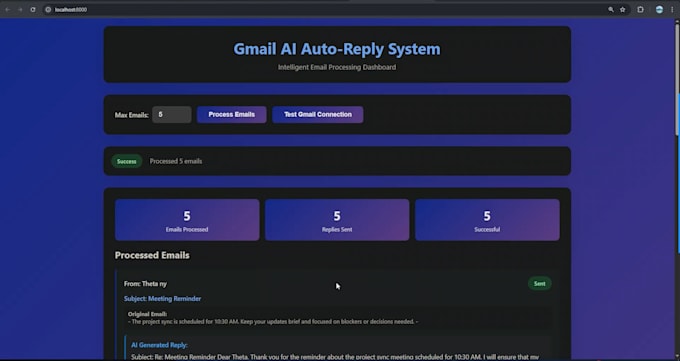Open 'Subject: Meeting Reminder' line
This screenshot has height=361, width=680.
[163, 299]
